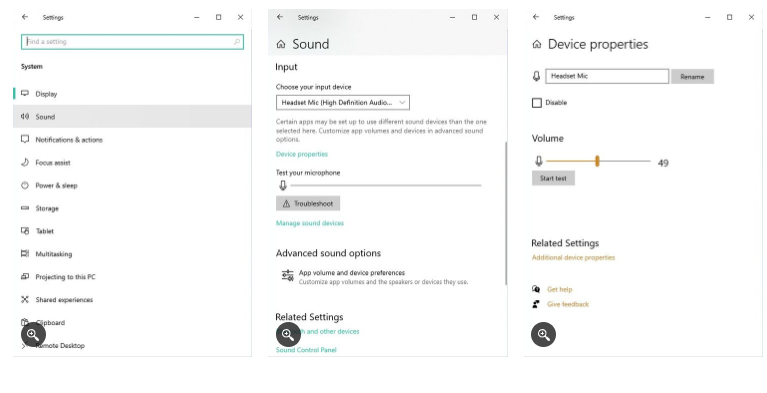Screen dimensions: 767x393
Task: Select Tablet in the sidebar
Action: click(x=132, y=231)
